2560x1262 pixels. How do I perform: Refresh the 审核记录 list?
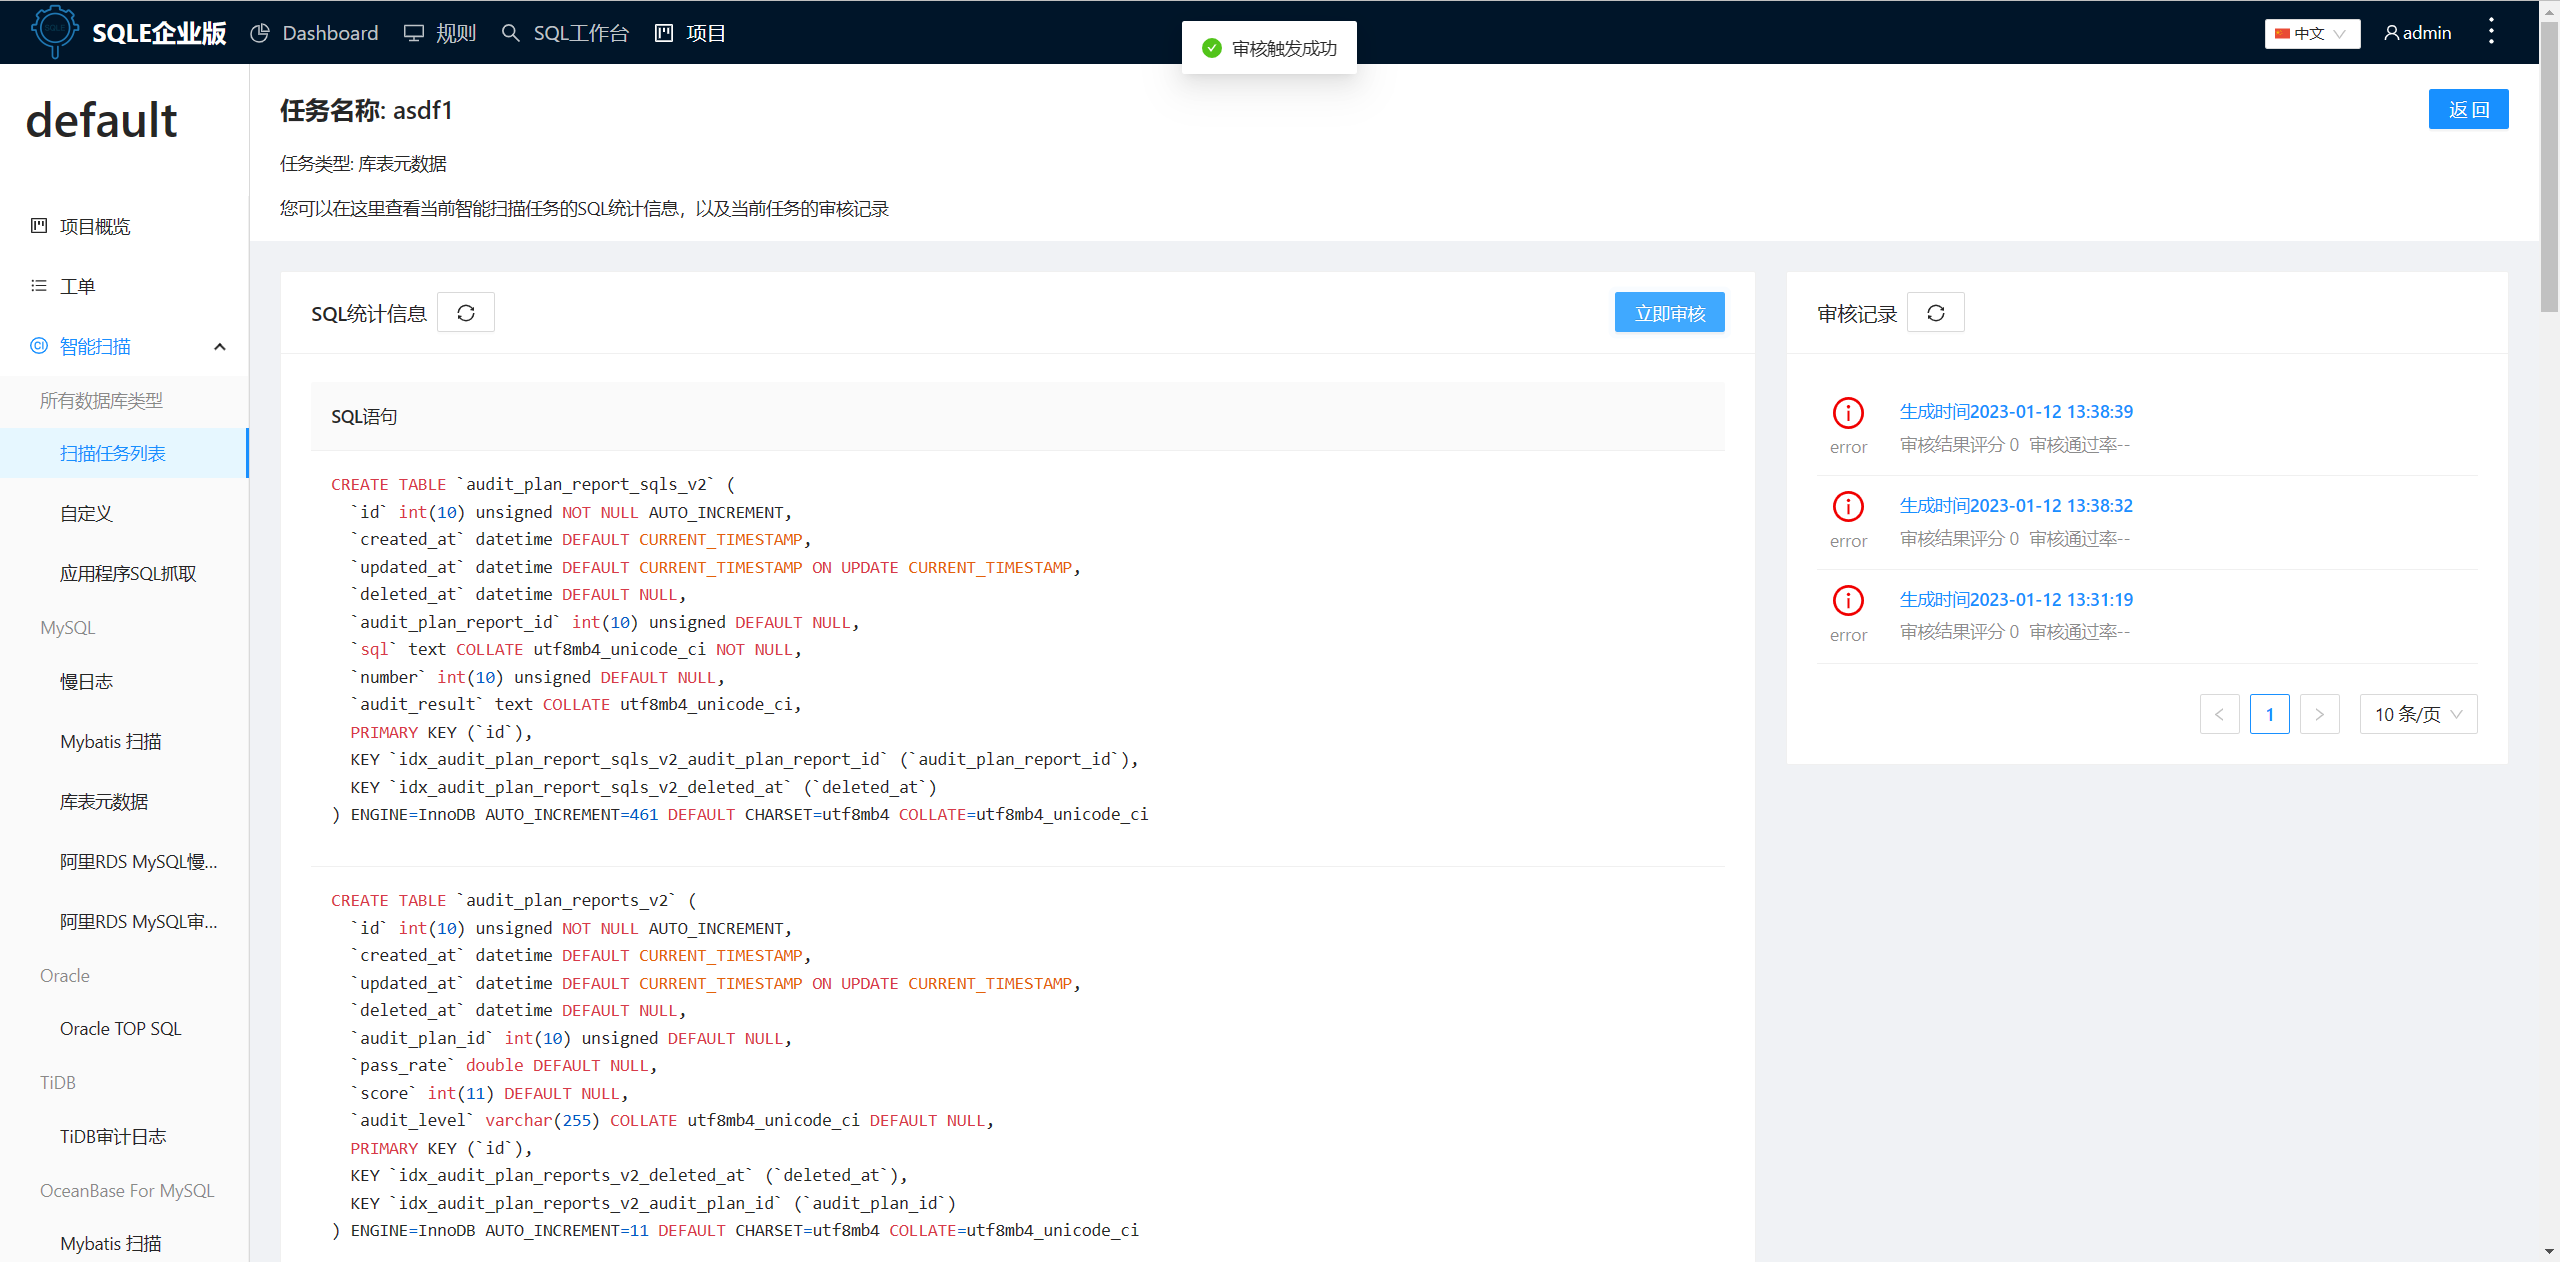coord(1934,312)
